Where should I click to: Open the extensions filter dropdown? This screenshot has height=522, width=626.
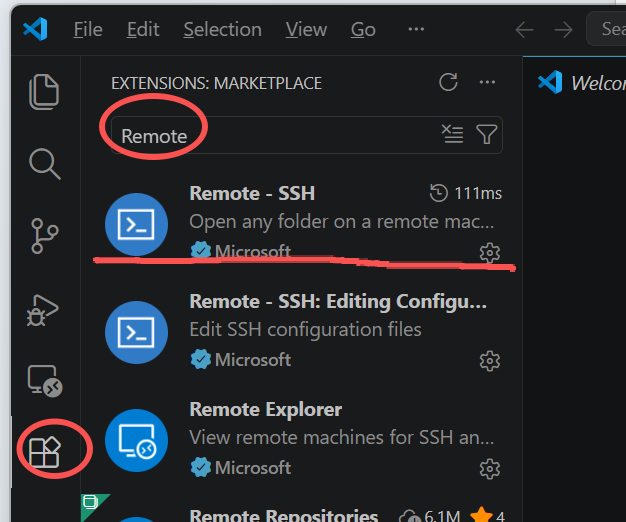487,134
